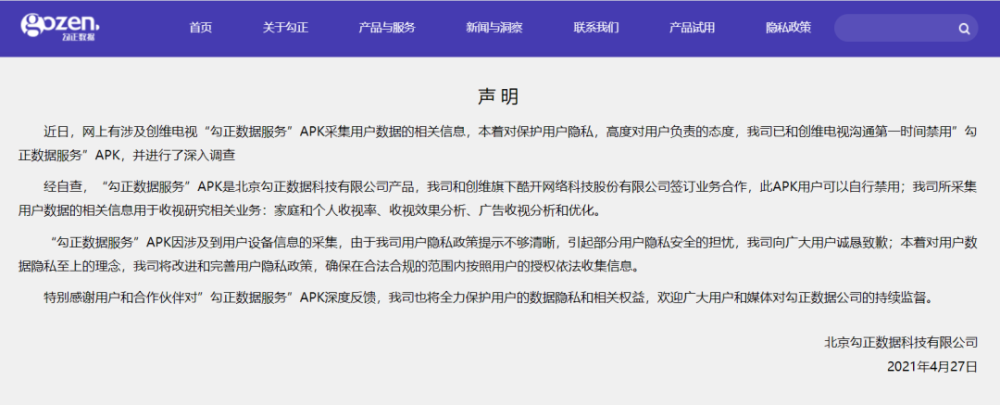
Task: Click the company signature line at bottom
Action: [x=901, y=342]
